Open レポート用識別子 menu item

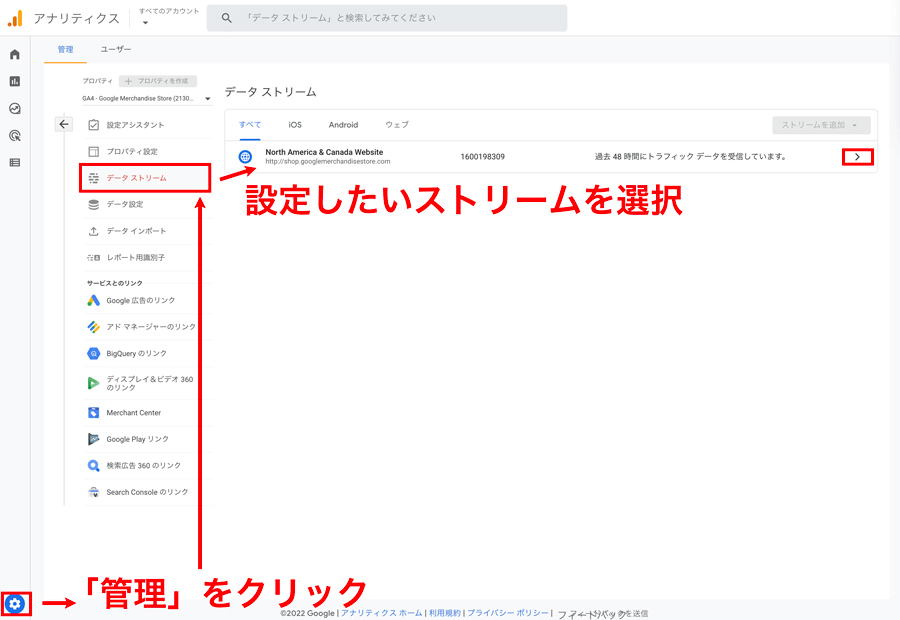(148, 258)
